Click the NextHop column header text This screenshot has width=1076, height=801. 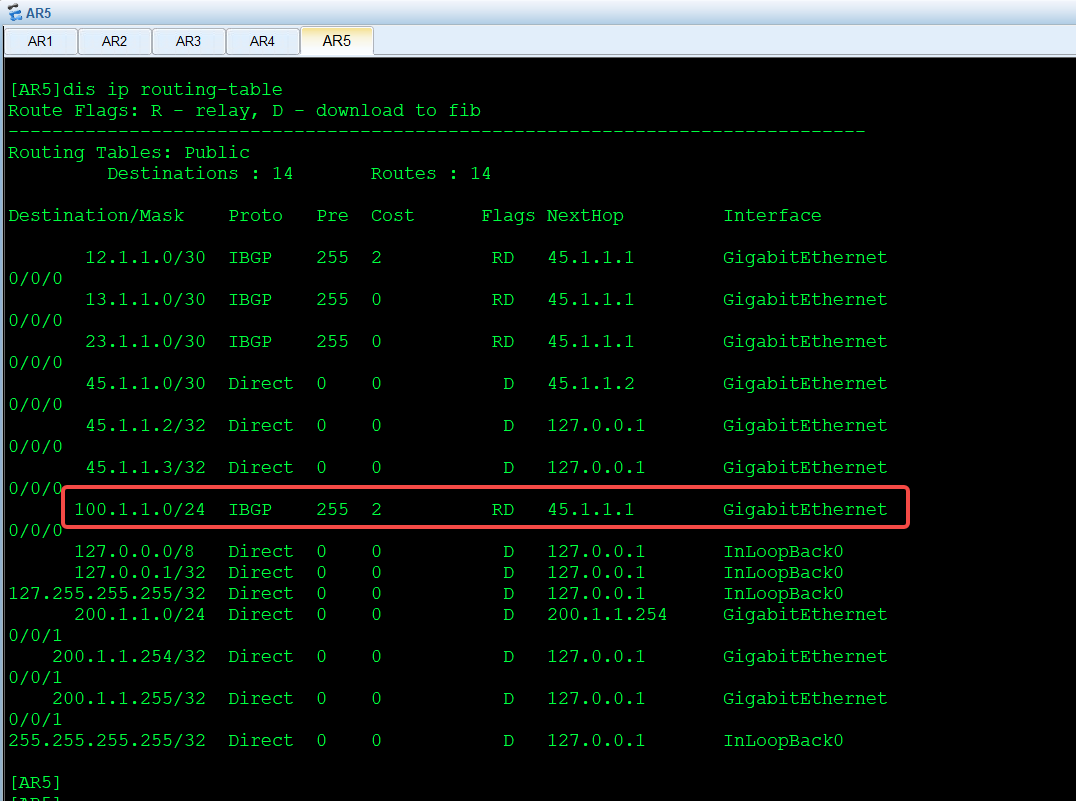click(x=585, y=216)
